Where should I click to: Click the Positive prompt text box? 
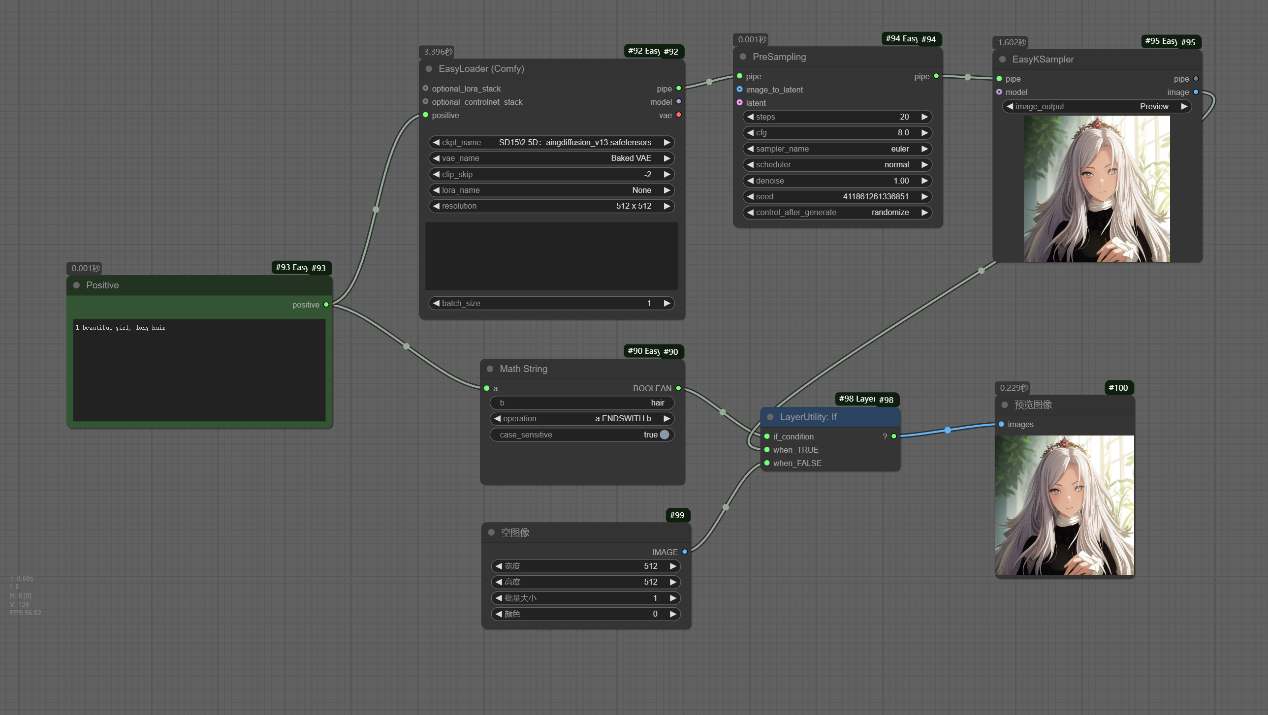pyautogui.click(x=199, y=370)
